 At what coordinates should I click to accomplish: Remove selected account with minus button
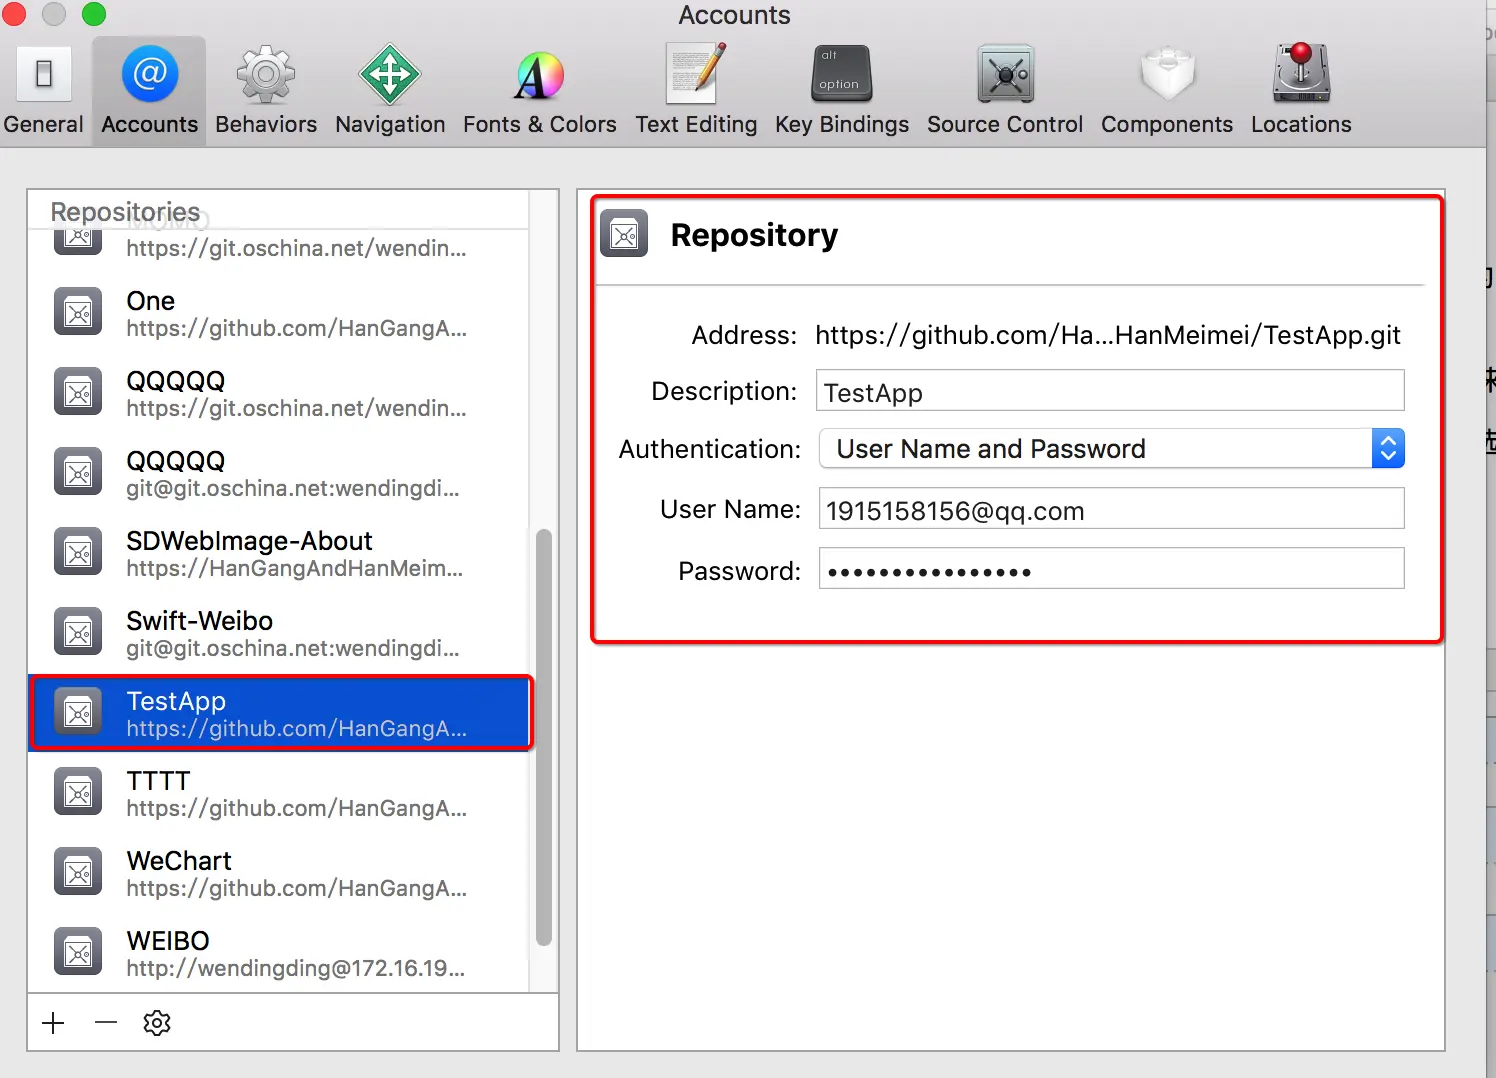click(106, 1022)
